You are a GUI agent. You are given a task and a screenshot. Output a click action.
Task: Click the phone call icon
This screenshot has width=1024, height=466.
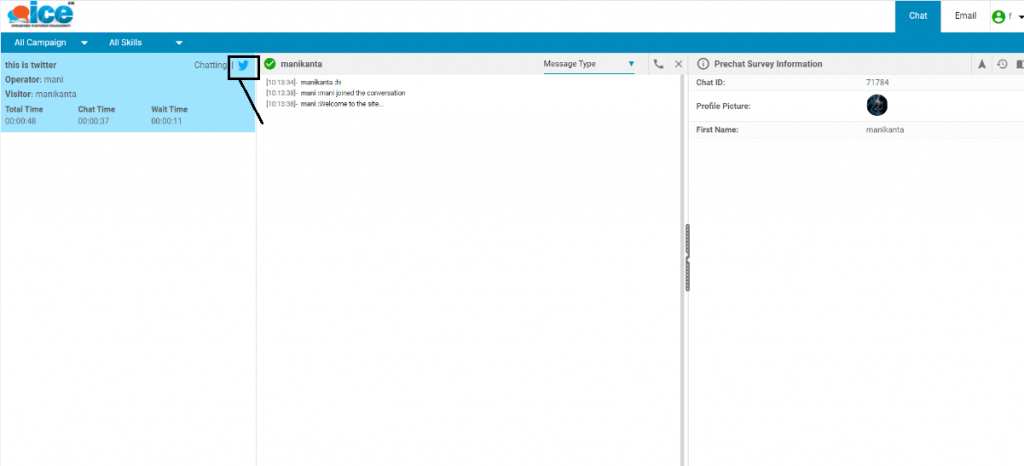658,64
